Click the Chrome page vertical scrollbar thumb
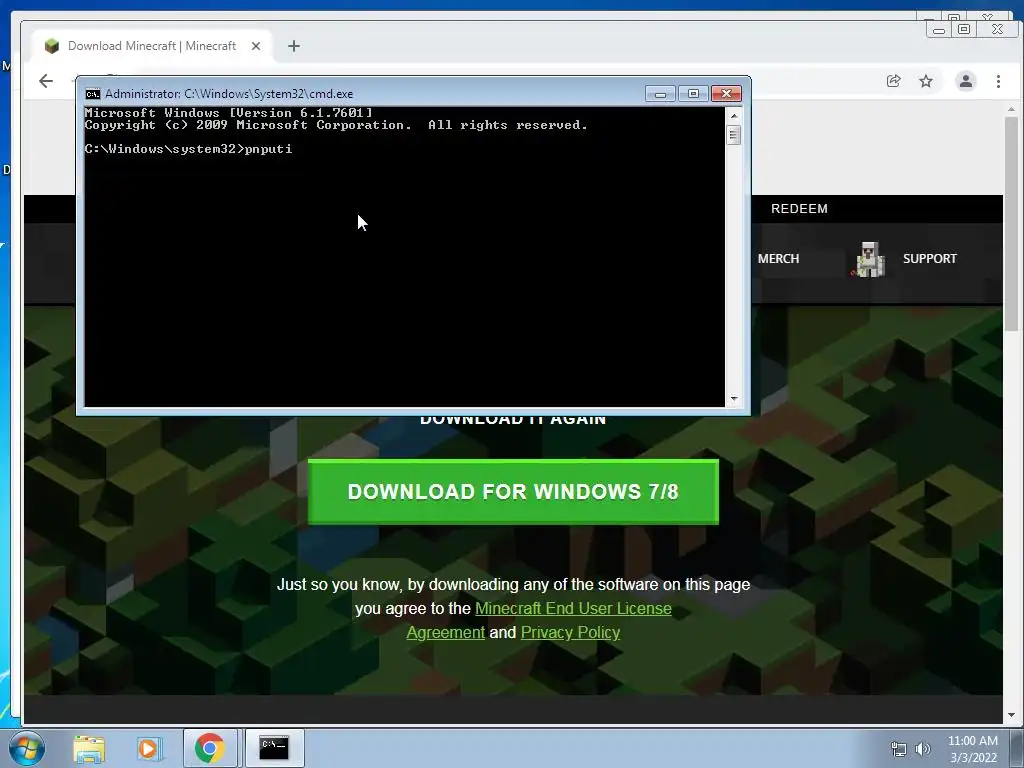 (x=1012, y=223)
